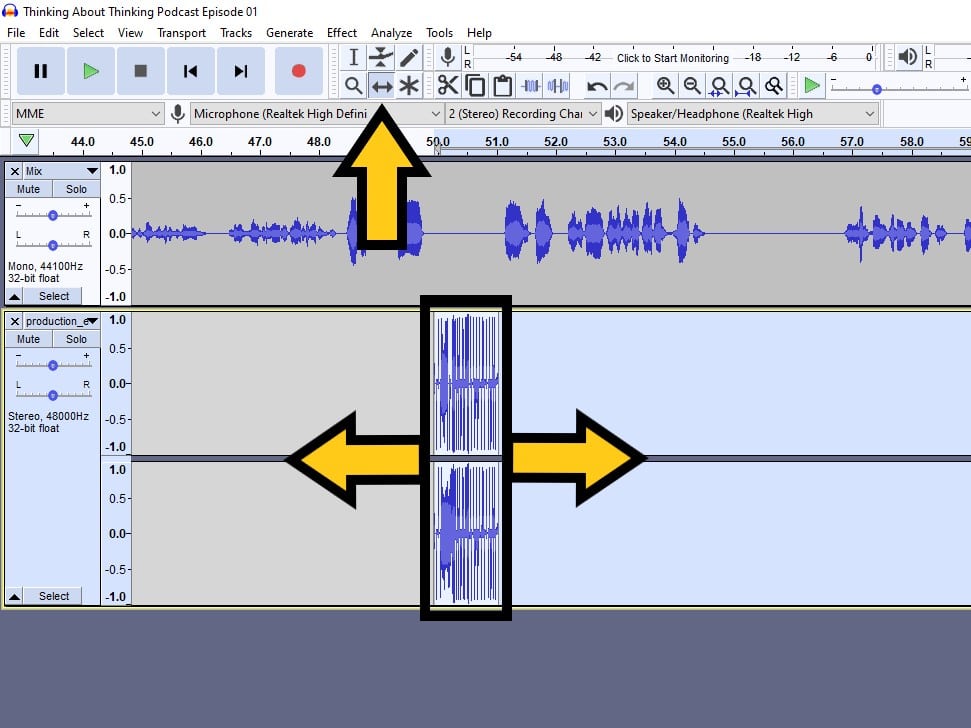Image resolution: width=971 pixels, height=728 pixels.
Task: Click the Play-at-Speed green button
Action: pos(811,85)
